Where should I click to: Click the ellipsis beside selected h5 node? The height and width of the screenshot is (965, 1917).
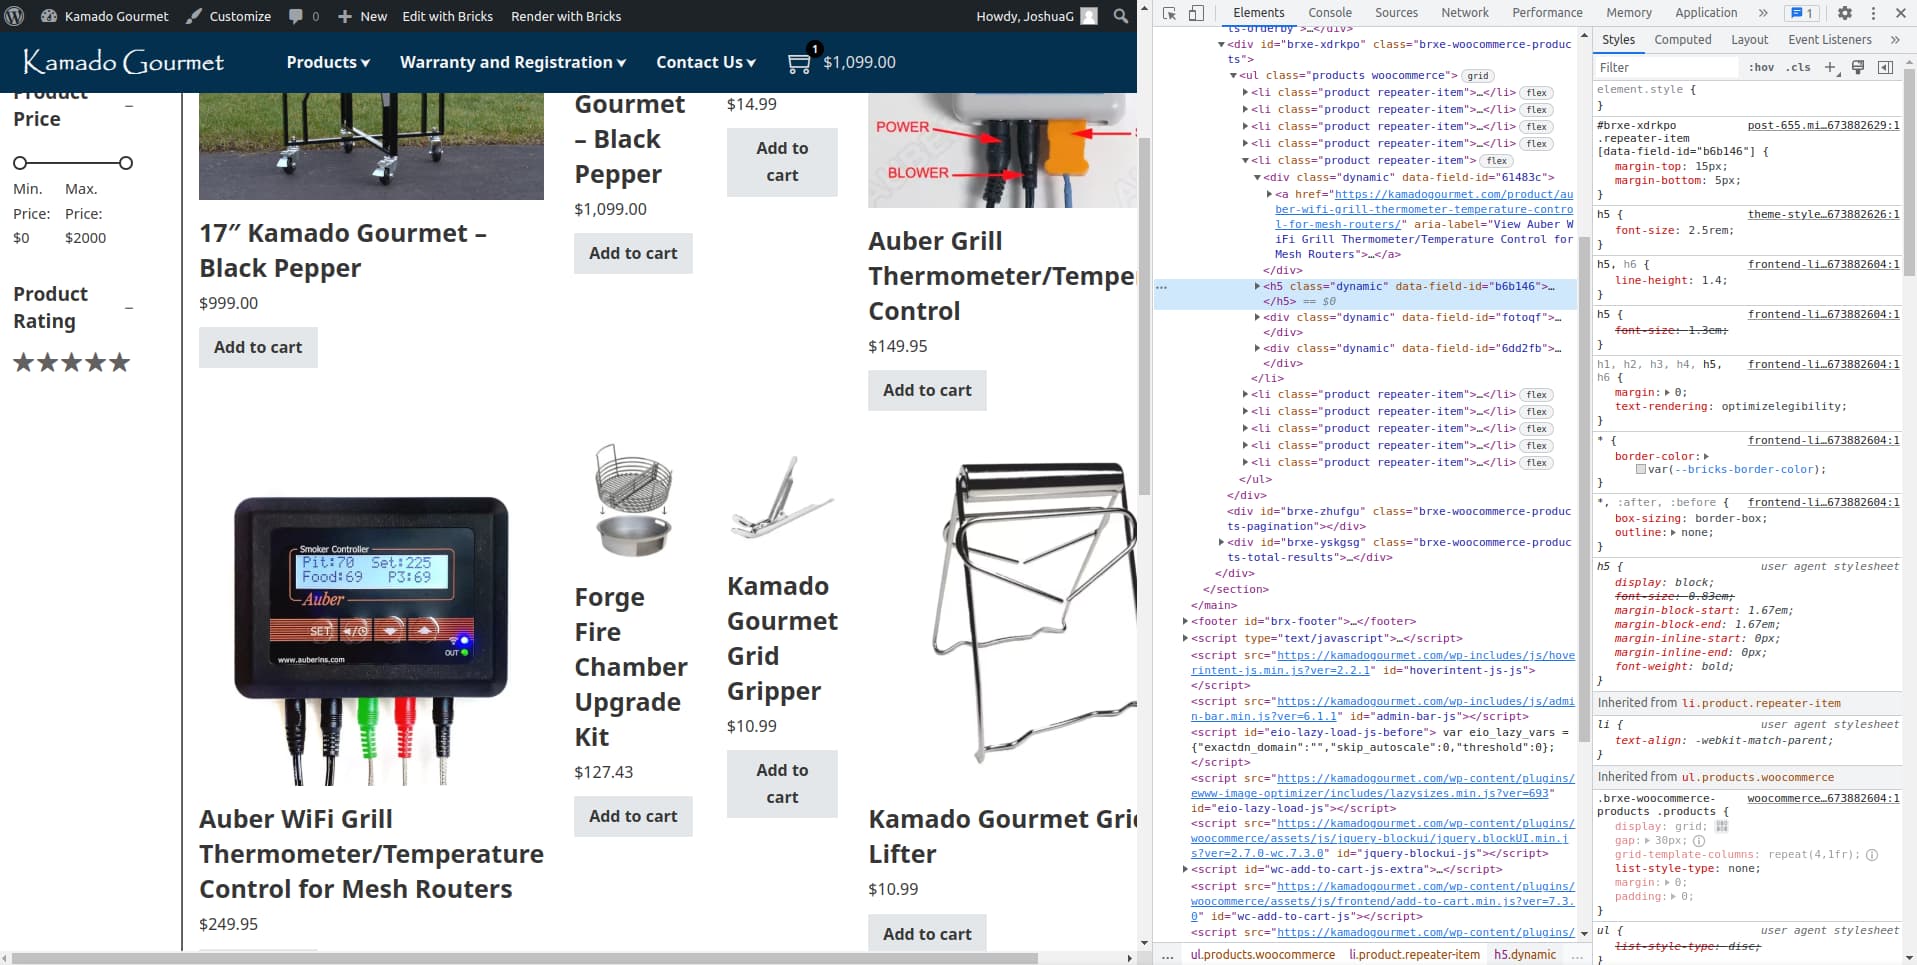click(1161, 287)
